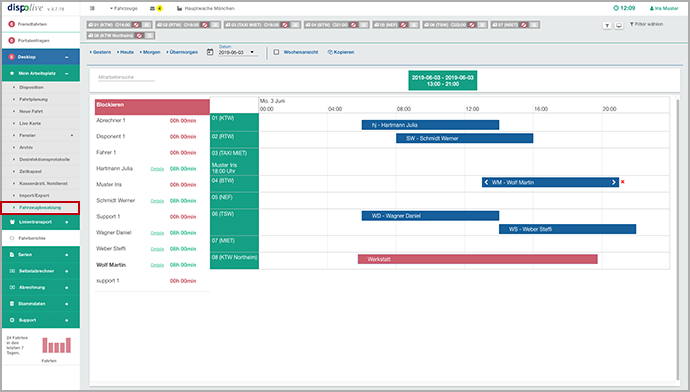Shift WM - Wolf Martin bar left with chevron
This screenshot has width=690, height=392.
pyautogui.click(x=486, y=182)
